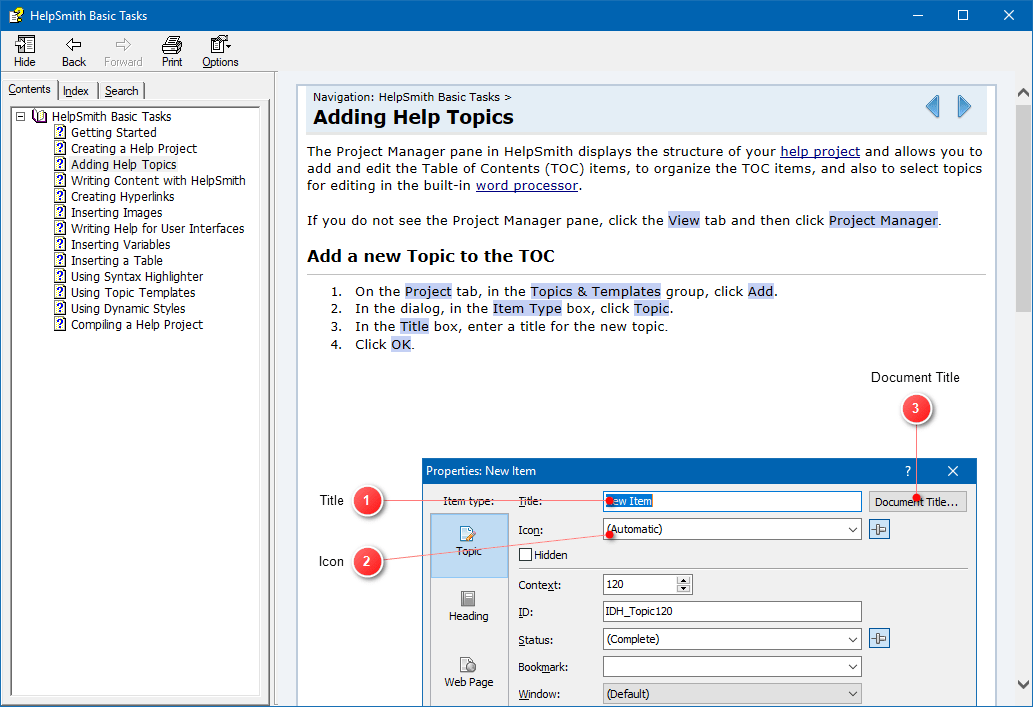The image size is (1033, 707).
Task: Switch to the Search tab
Action: [122, 91]
